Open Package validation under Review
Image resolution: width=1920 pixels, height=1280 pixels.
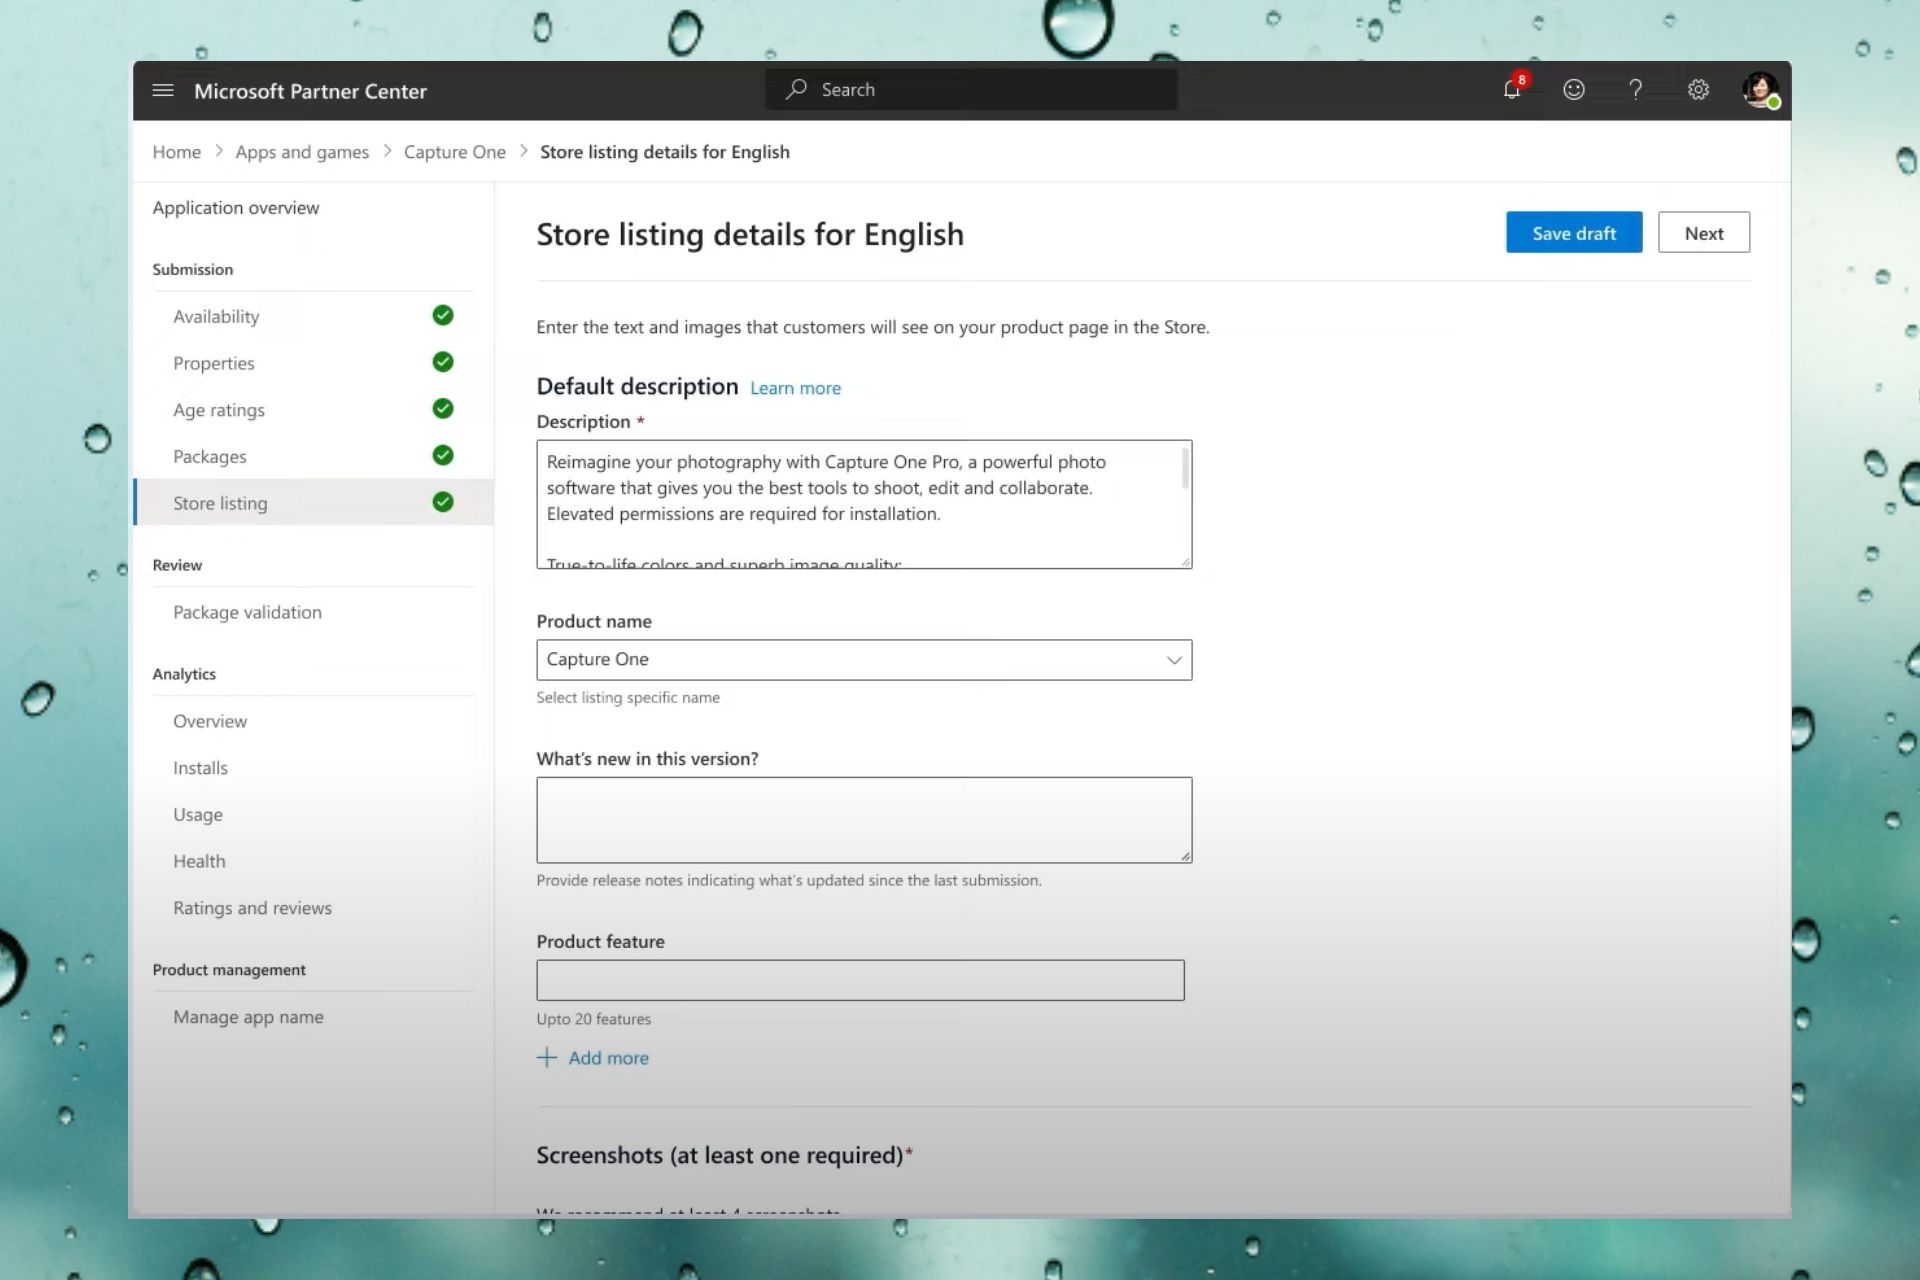tap(247, 612)
